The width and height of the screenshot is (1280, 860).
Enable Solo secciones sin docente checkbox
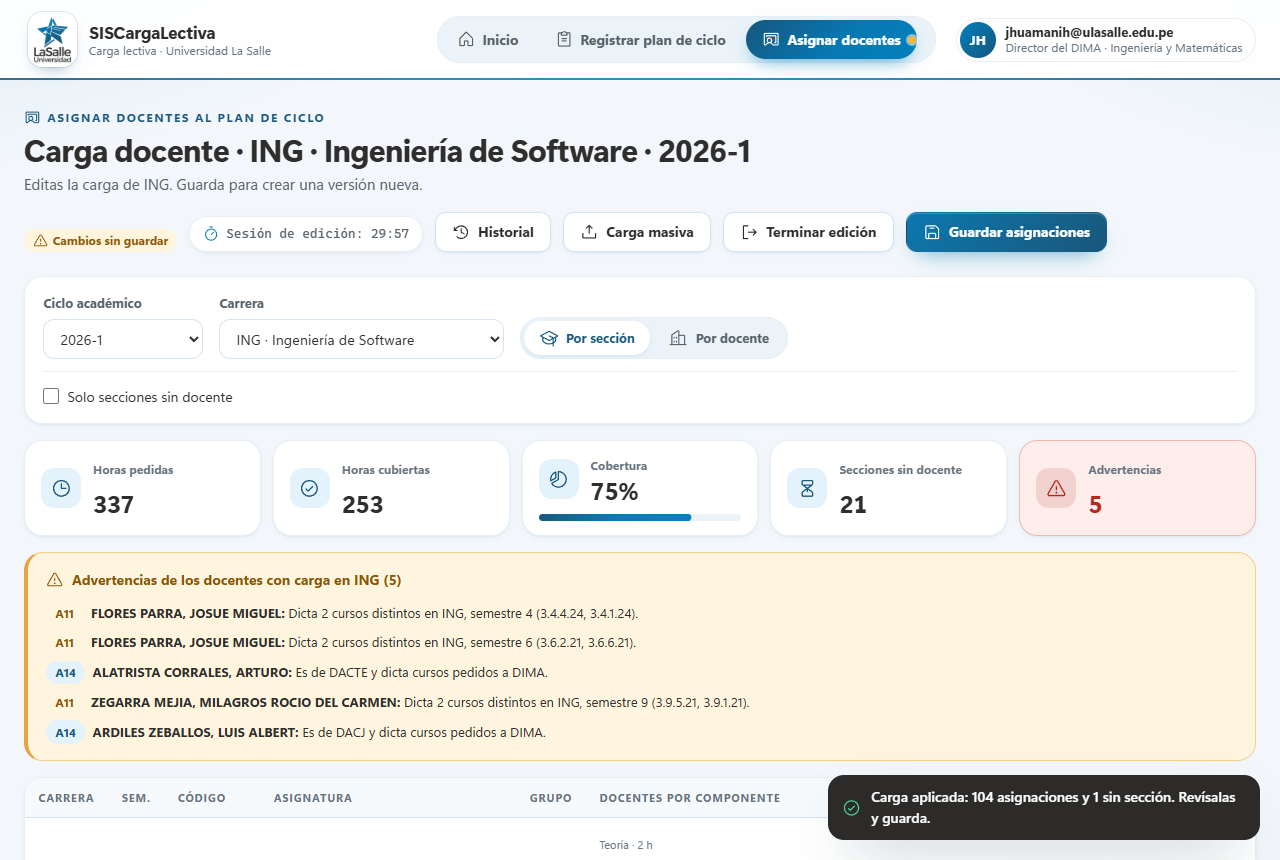coord(51,397)
